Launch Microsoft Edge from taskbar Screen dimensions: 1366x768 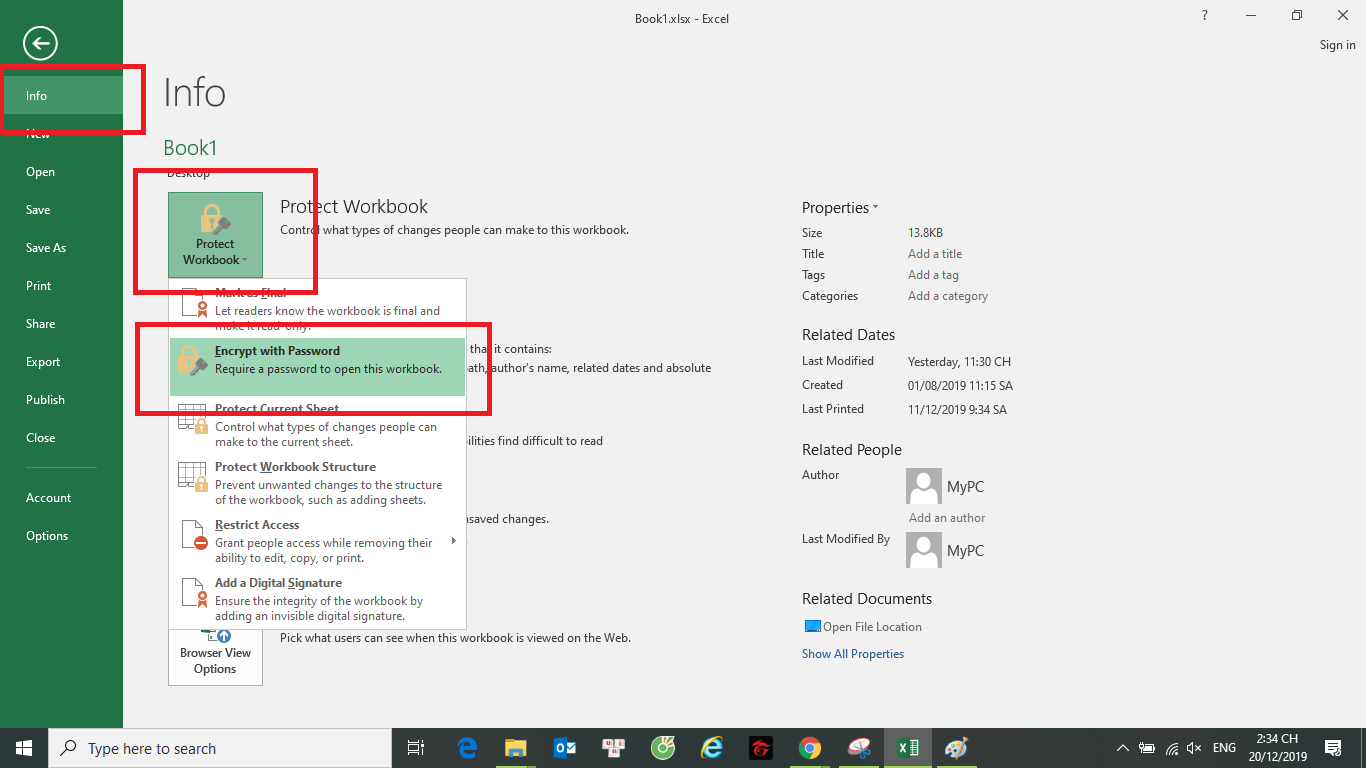click(x=467, y=748)
